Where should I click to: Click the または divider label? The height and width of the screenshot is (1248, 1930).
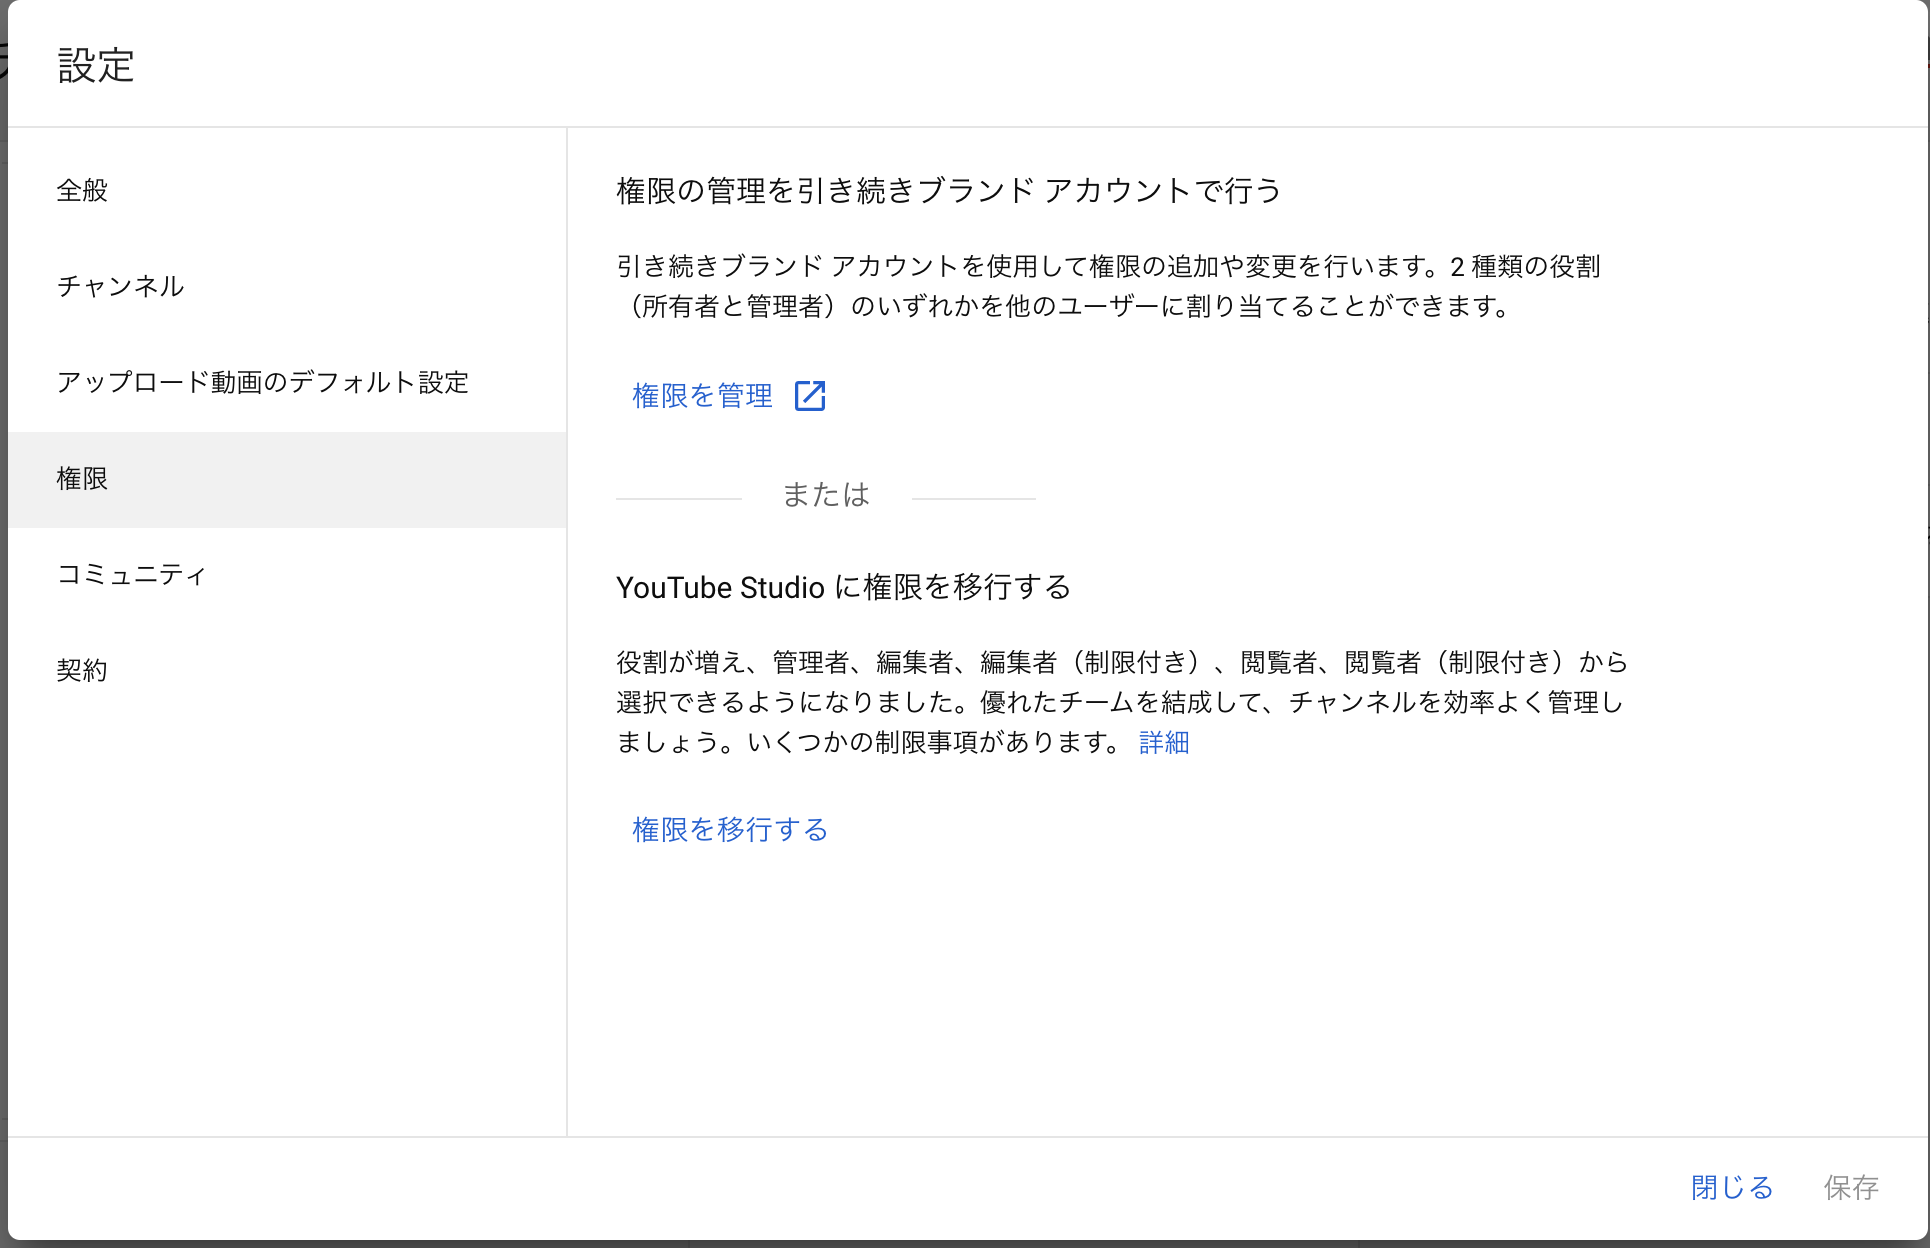pyautogui.click(x=826, y=494)
